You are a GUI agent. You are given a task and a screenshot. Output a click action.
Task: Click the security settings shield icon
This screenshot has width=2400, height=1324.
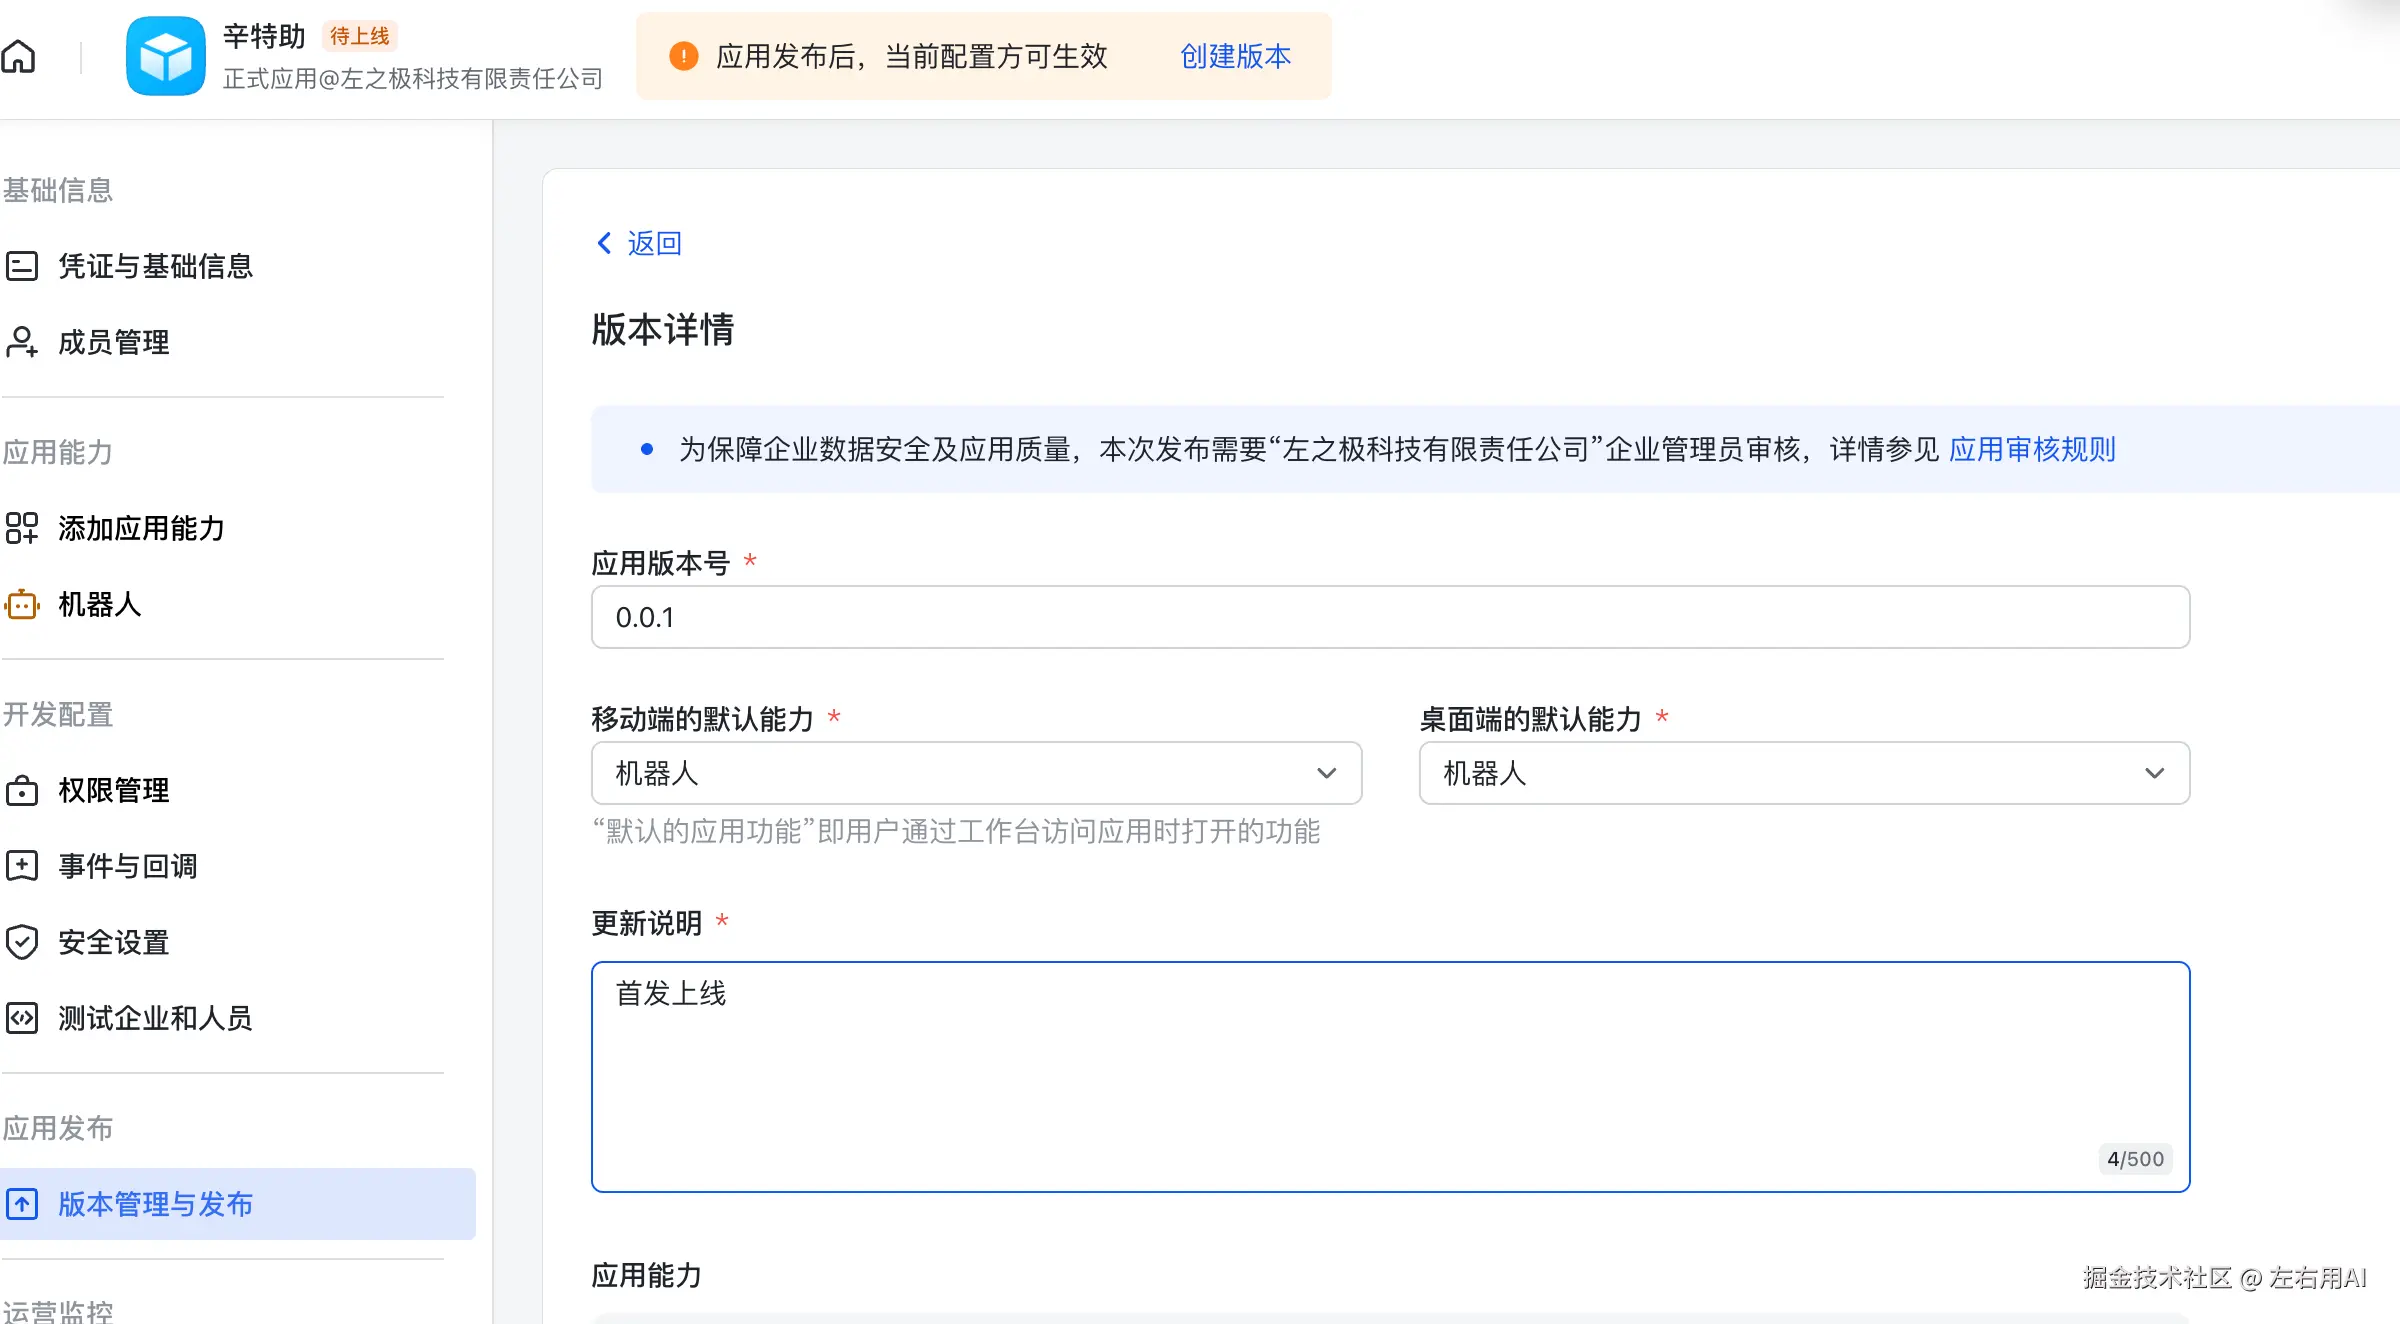pyautogui.click(x=22, y=942)
